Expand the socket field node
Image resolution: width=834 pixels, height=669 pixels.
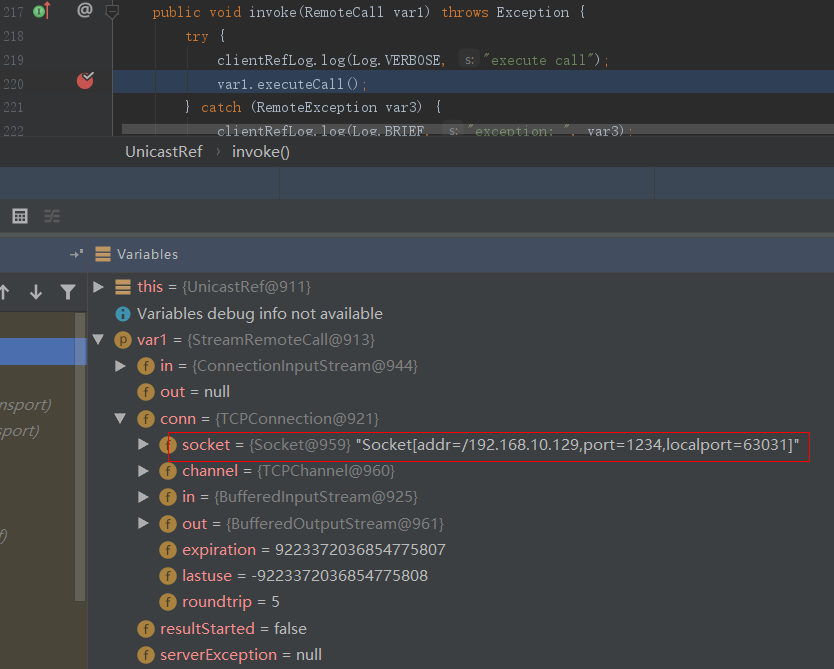145,444
